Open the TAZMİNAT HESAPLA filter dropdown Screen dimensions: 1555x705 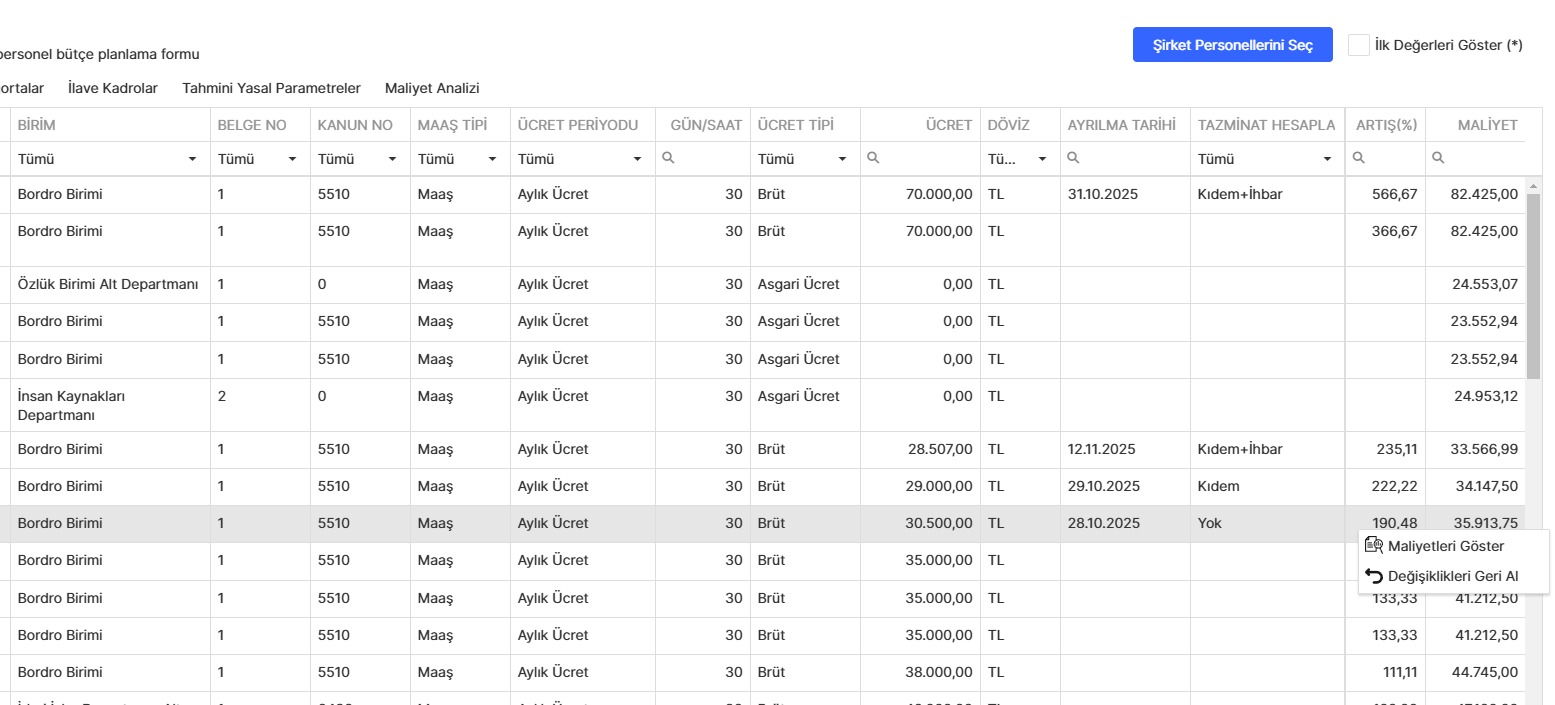tap(1327, 159)
